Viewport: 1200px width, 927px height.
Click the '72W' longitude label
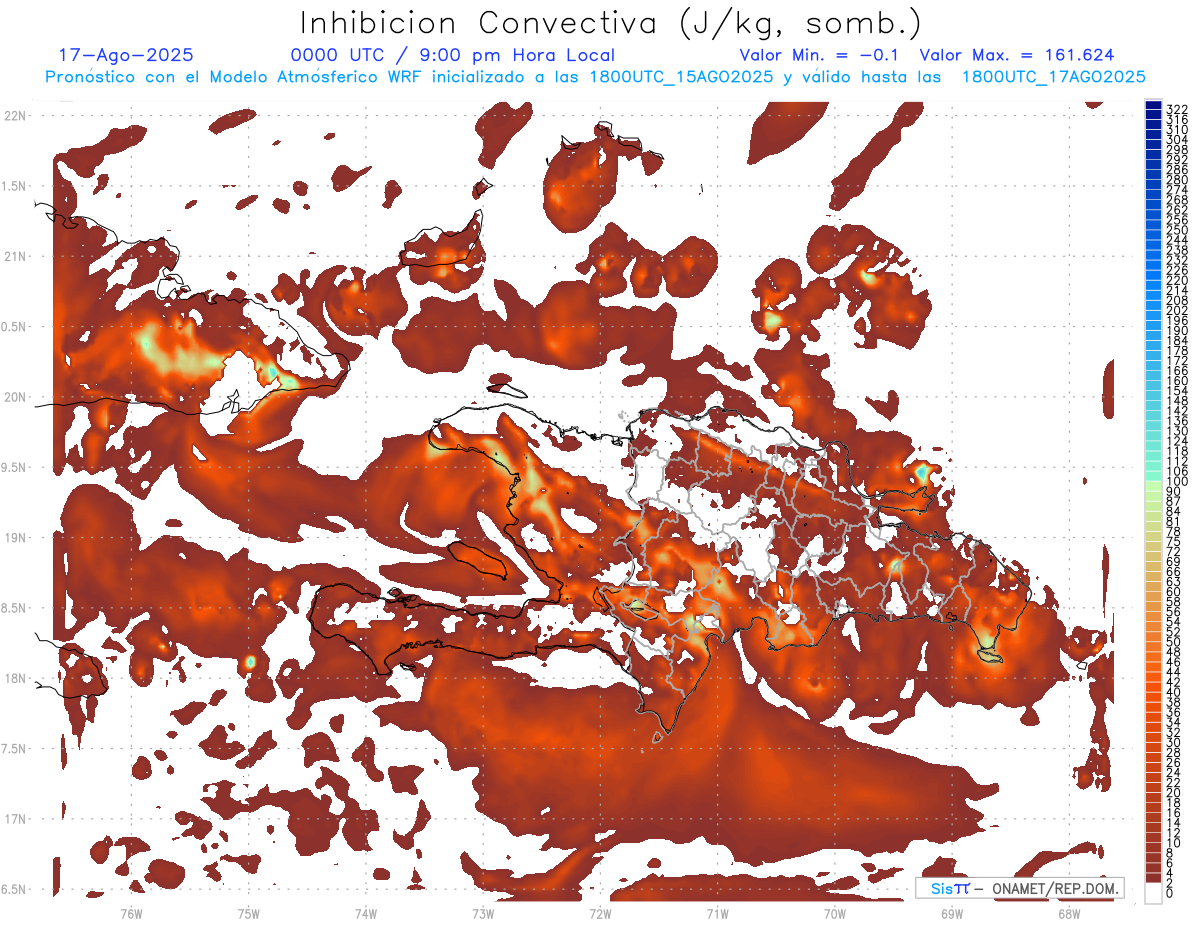point(600,914)
